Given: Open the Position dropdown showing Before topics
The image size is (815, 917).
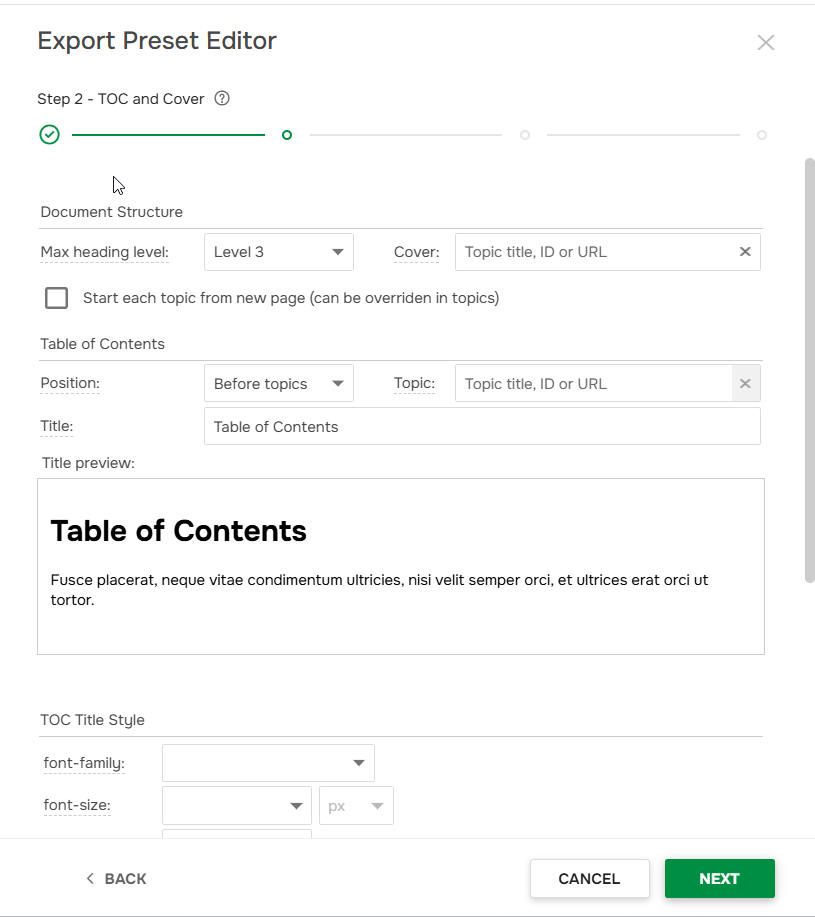Looking at the screenshot, I should click(279, 384).
